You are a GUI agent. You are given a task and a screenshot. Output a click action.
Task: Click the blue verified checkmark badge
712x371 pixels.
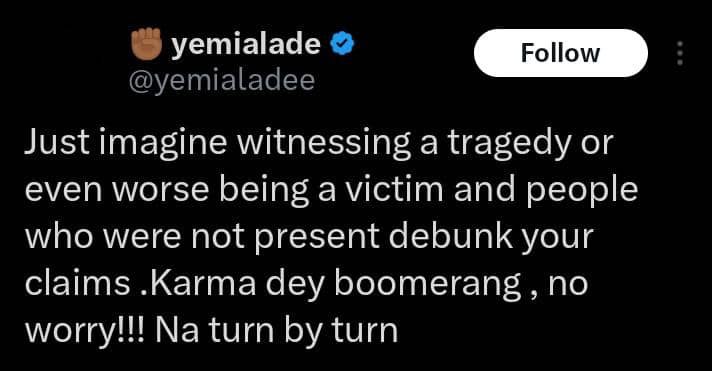[x=342, y=44]
